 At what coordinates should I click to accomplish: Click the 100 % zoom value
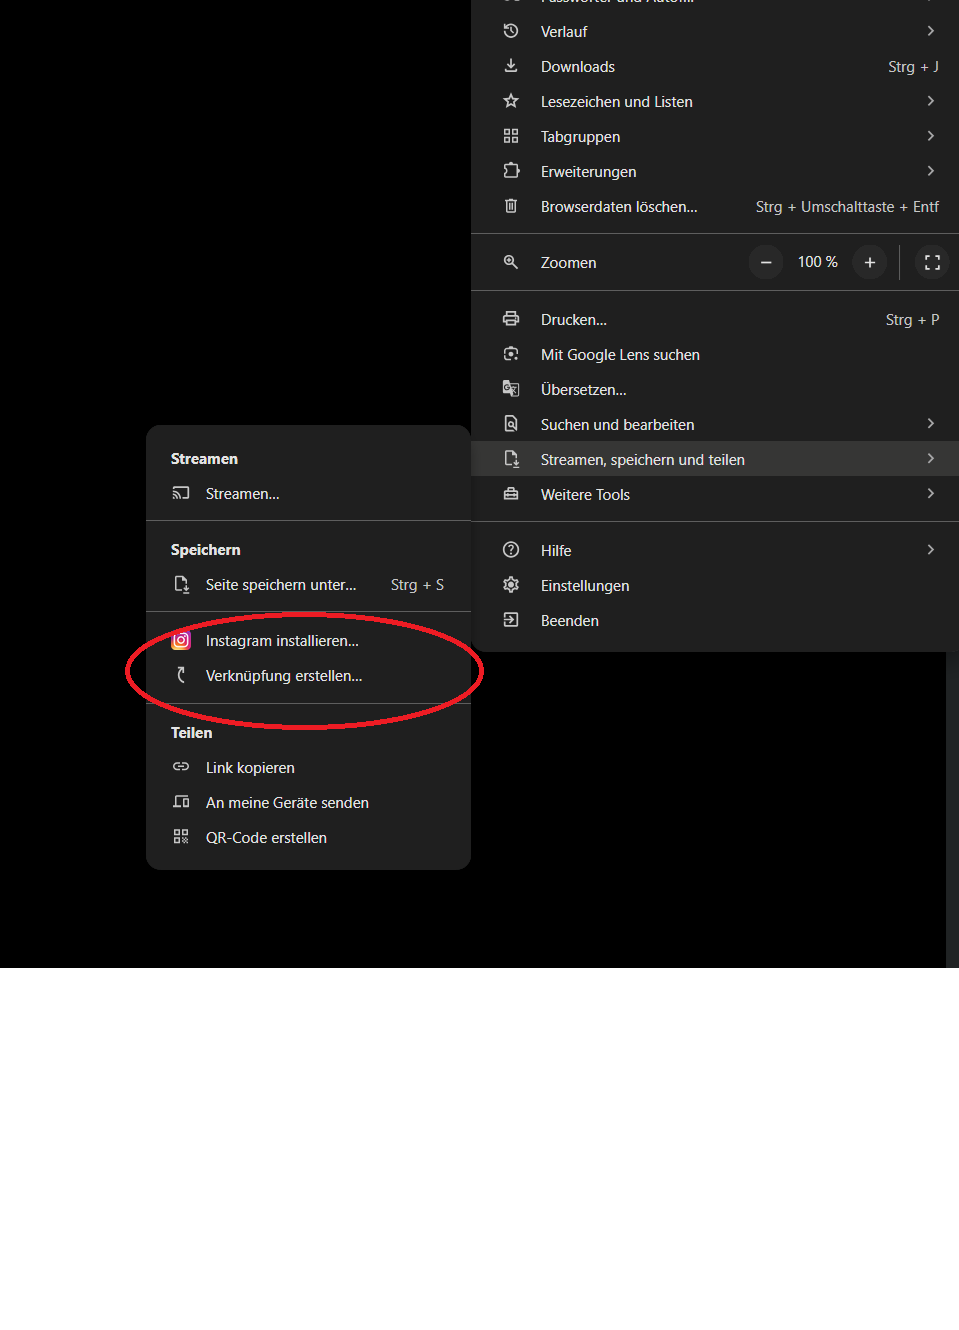click(818, 262)
